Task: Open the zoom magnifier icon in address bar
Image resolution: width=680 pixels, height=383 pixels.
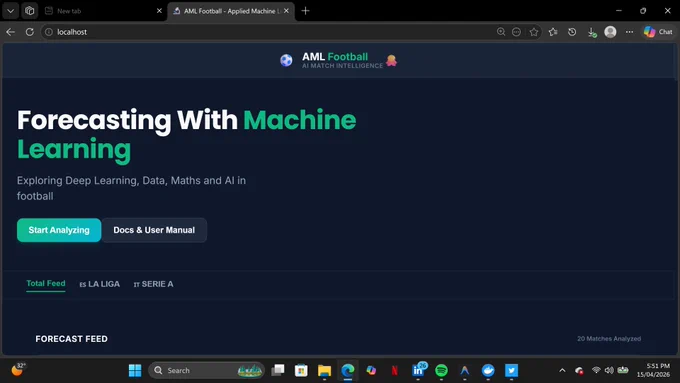Action: click(x=501, y=32)
